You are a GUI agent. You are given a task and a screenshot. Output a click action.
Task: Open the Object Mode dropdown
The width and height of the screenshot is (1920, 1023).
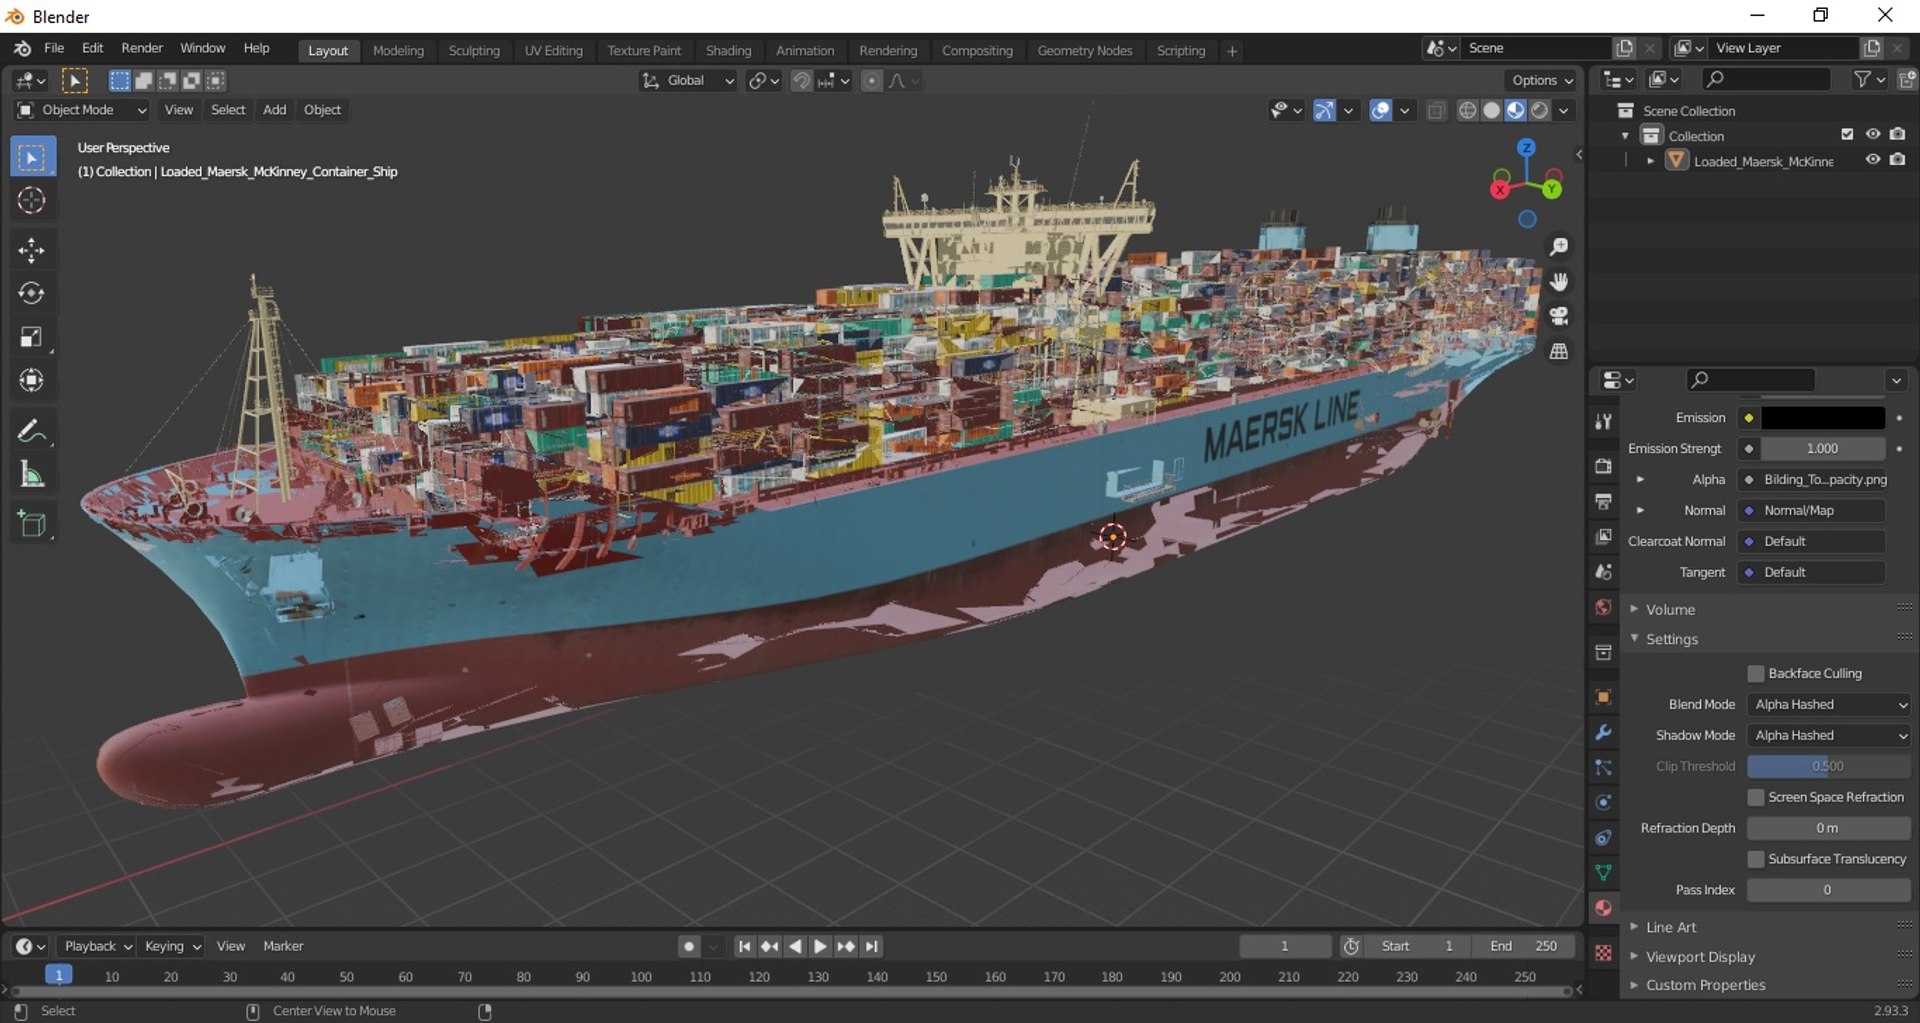(x=82, y=110)
